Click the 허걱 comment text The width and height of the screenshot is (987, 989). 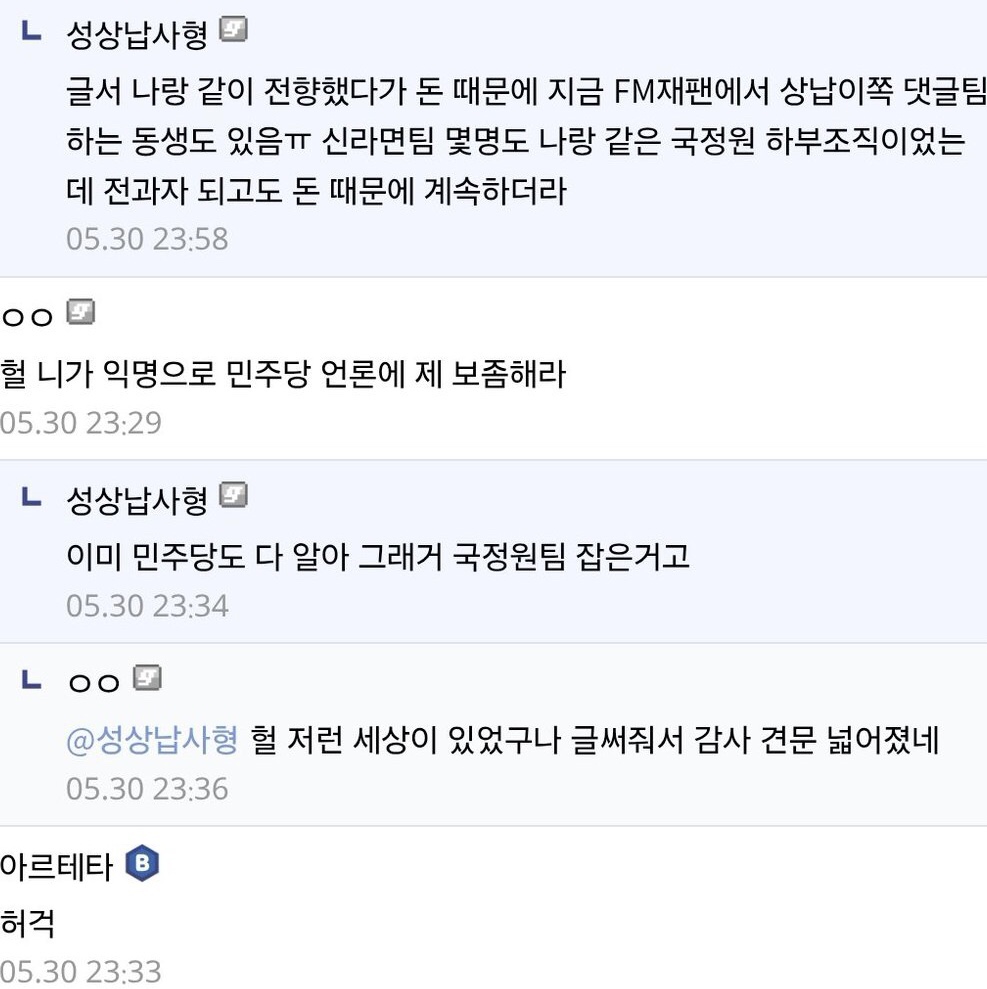click(x=28, y=924)
